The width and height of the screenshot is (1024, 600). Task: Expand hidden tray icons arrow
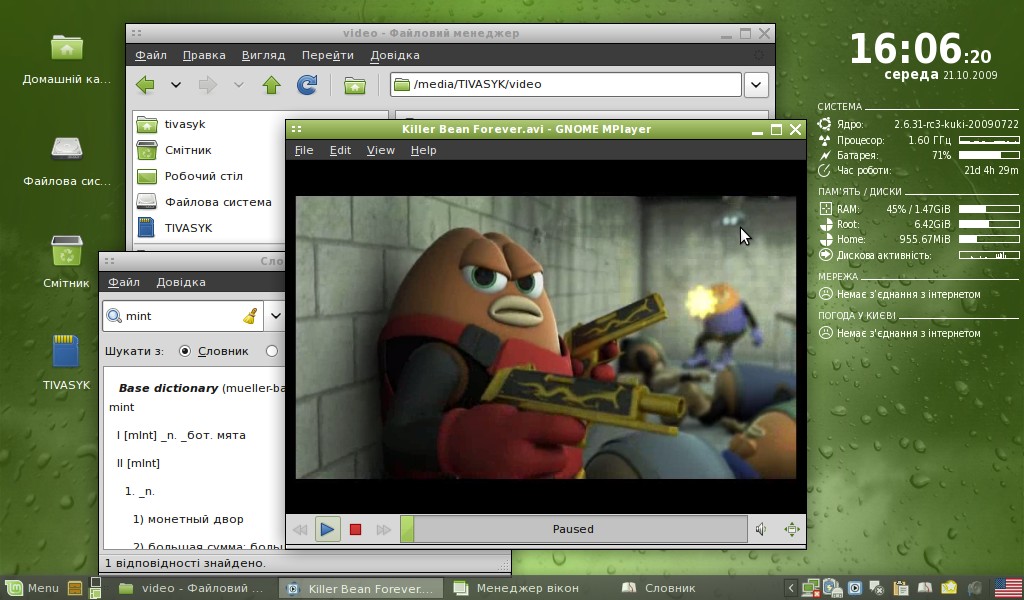pyautogui.click(x=791, y=588)
